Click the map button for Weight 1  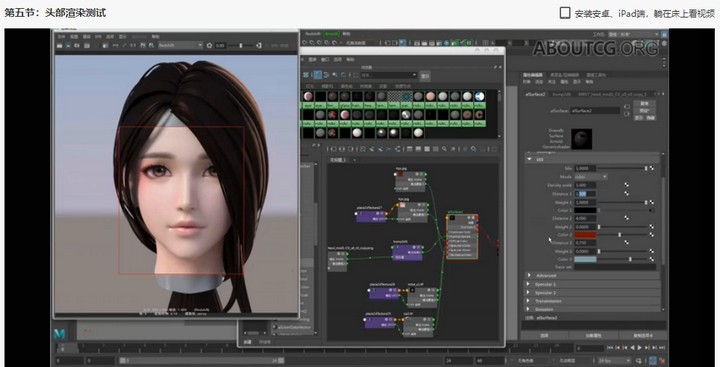[x=652, y=202]
